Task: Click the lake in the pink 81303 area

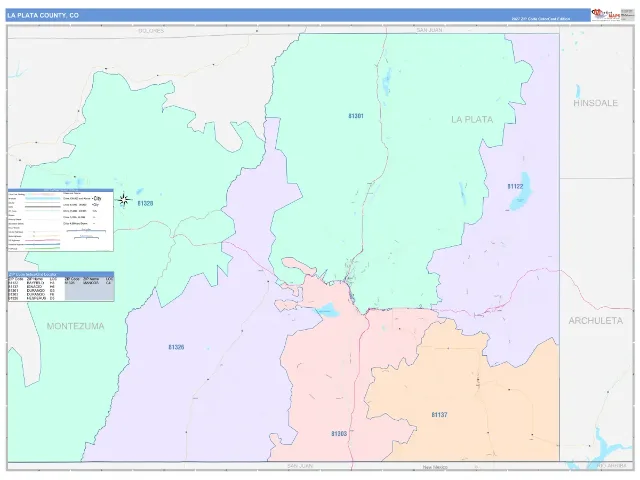Action: pyautogui.click(x=327, y=310)
